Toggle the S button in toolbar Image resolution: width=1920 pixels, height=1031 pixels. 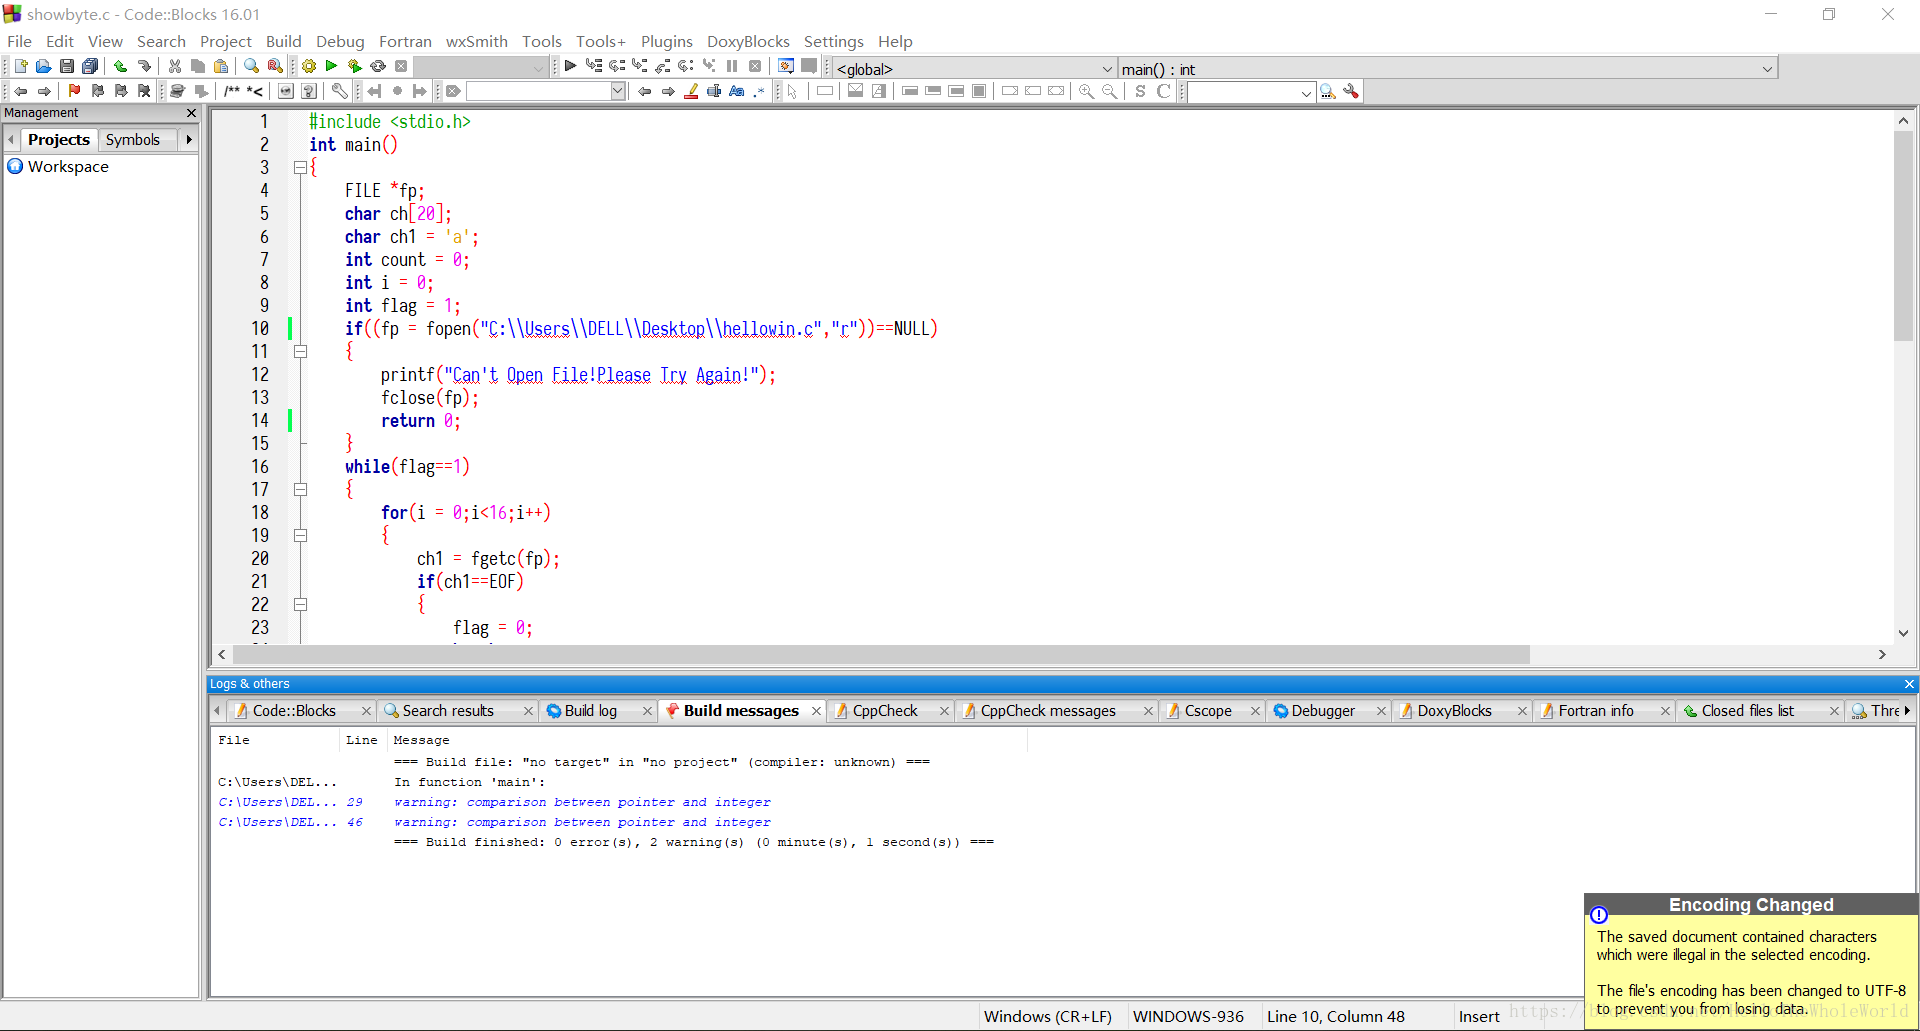pyautogui.click(x=1140, y=91)
